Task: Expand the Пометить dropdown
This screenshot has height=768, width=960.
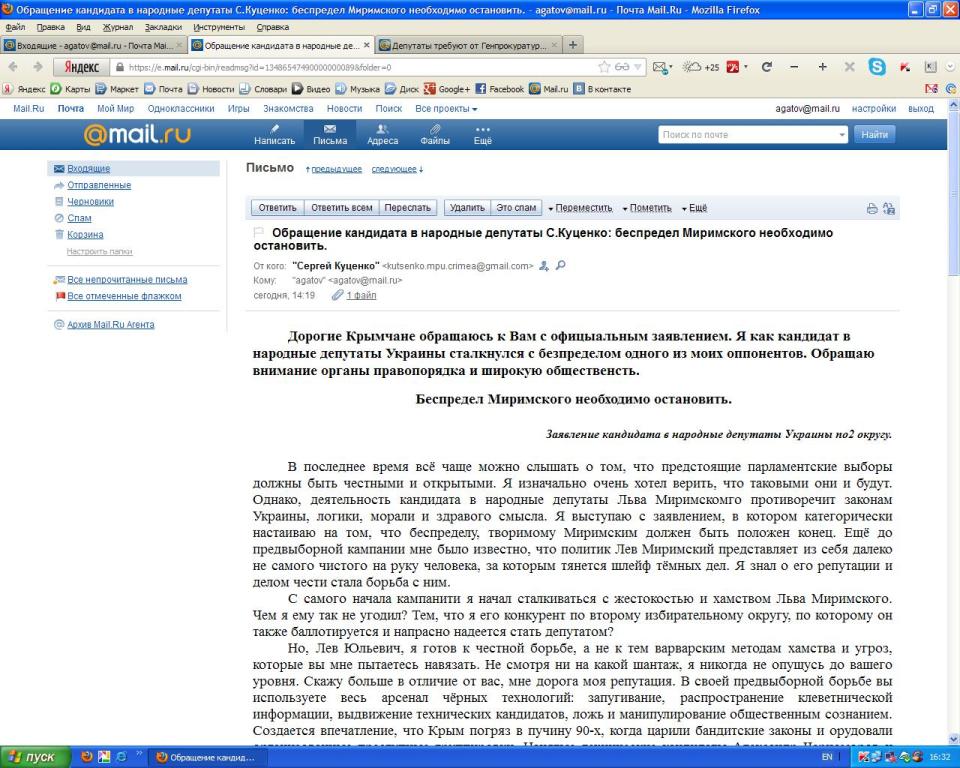Action: click(647, 208)
